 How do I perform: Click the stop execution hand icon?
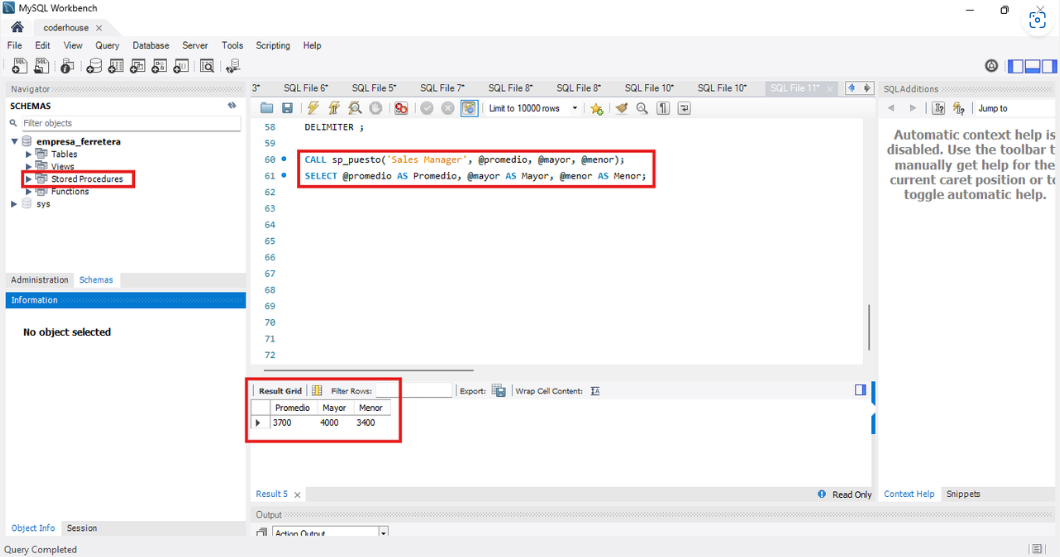(376, 108)
